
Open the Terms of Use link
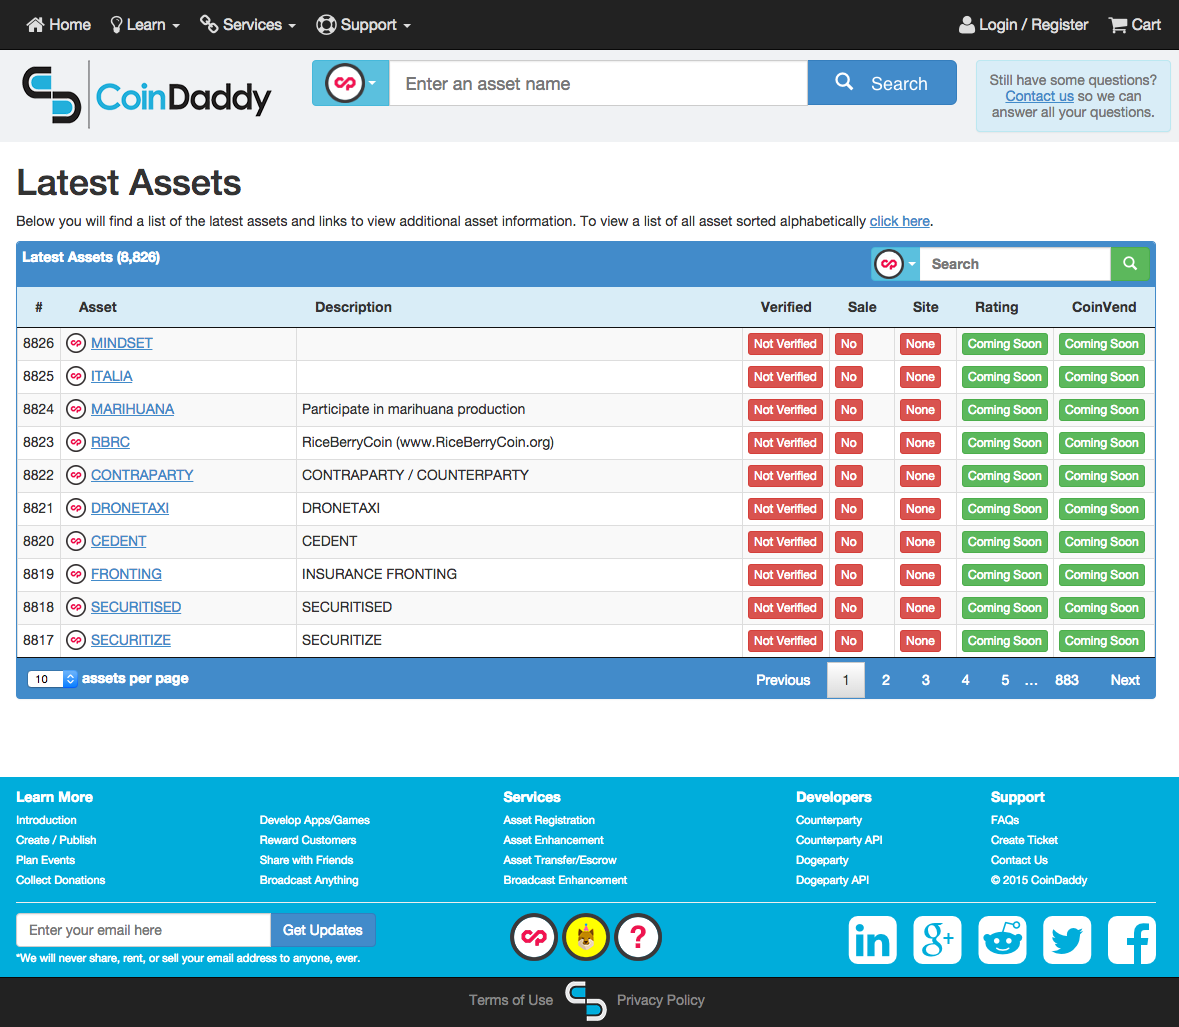tap(511, 1000)
